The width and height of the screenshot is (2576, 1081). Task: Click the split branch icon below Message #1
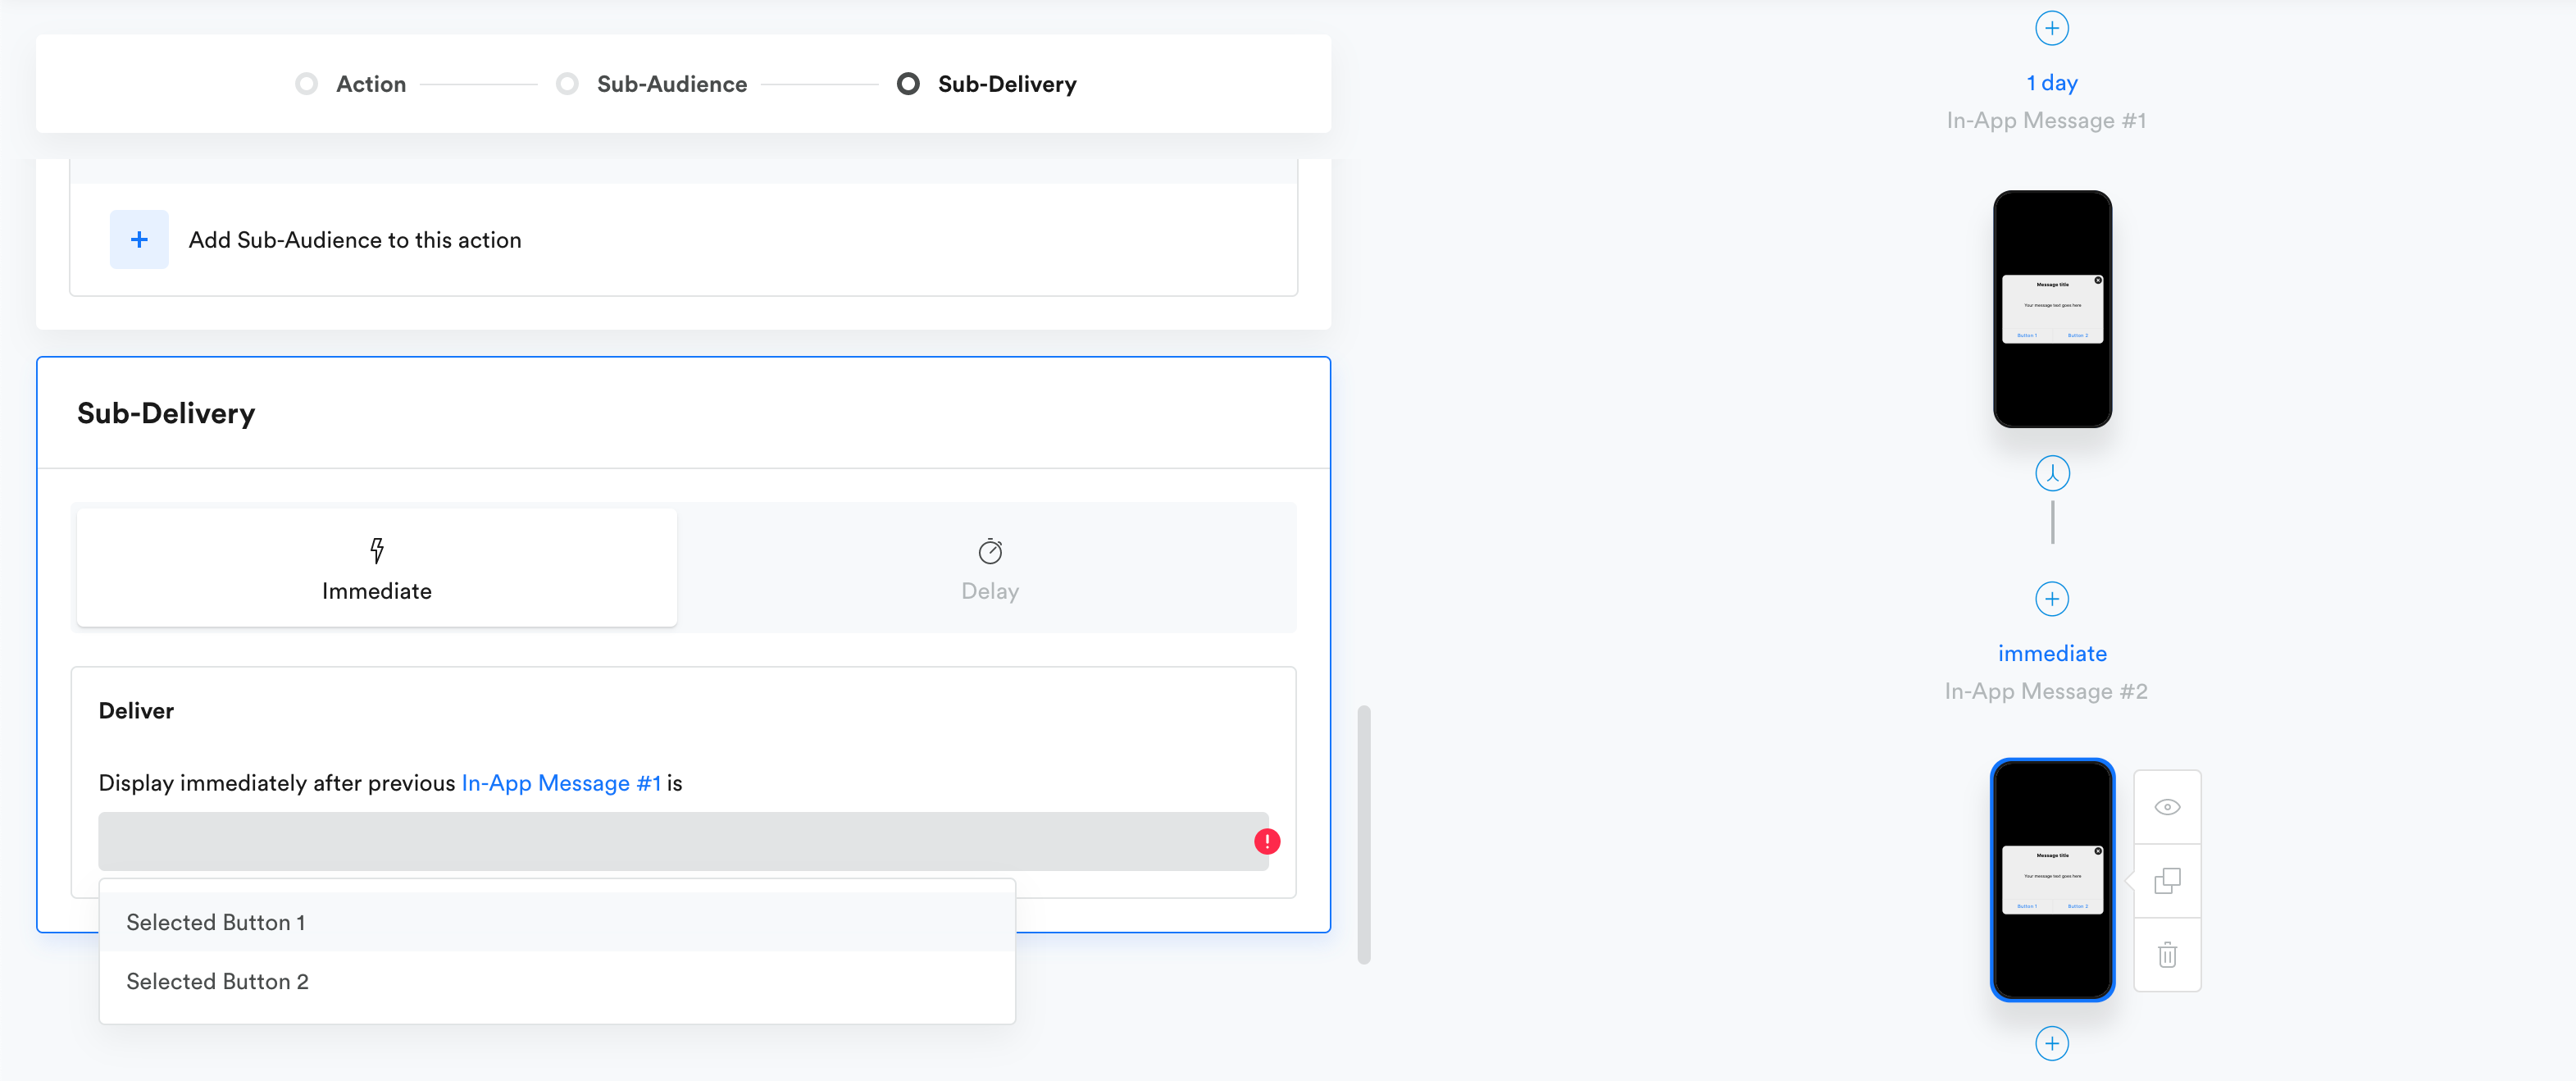[2052, 473]
